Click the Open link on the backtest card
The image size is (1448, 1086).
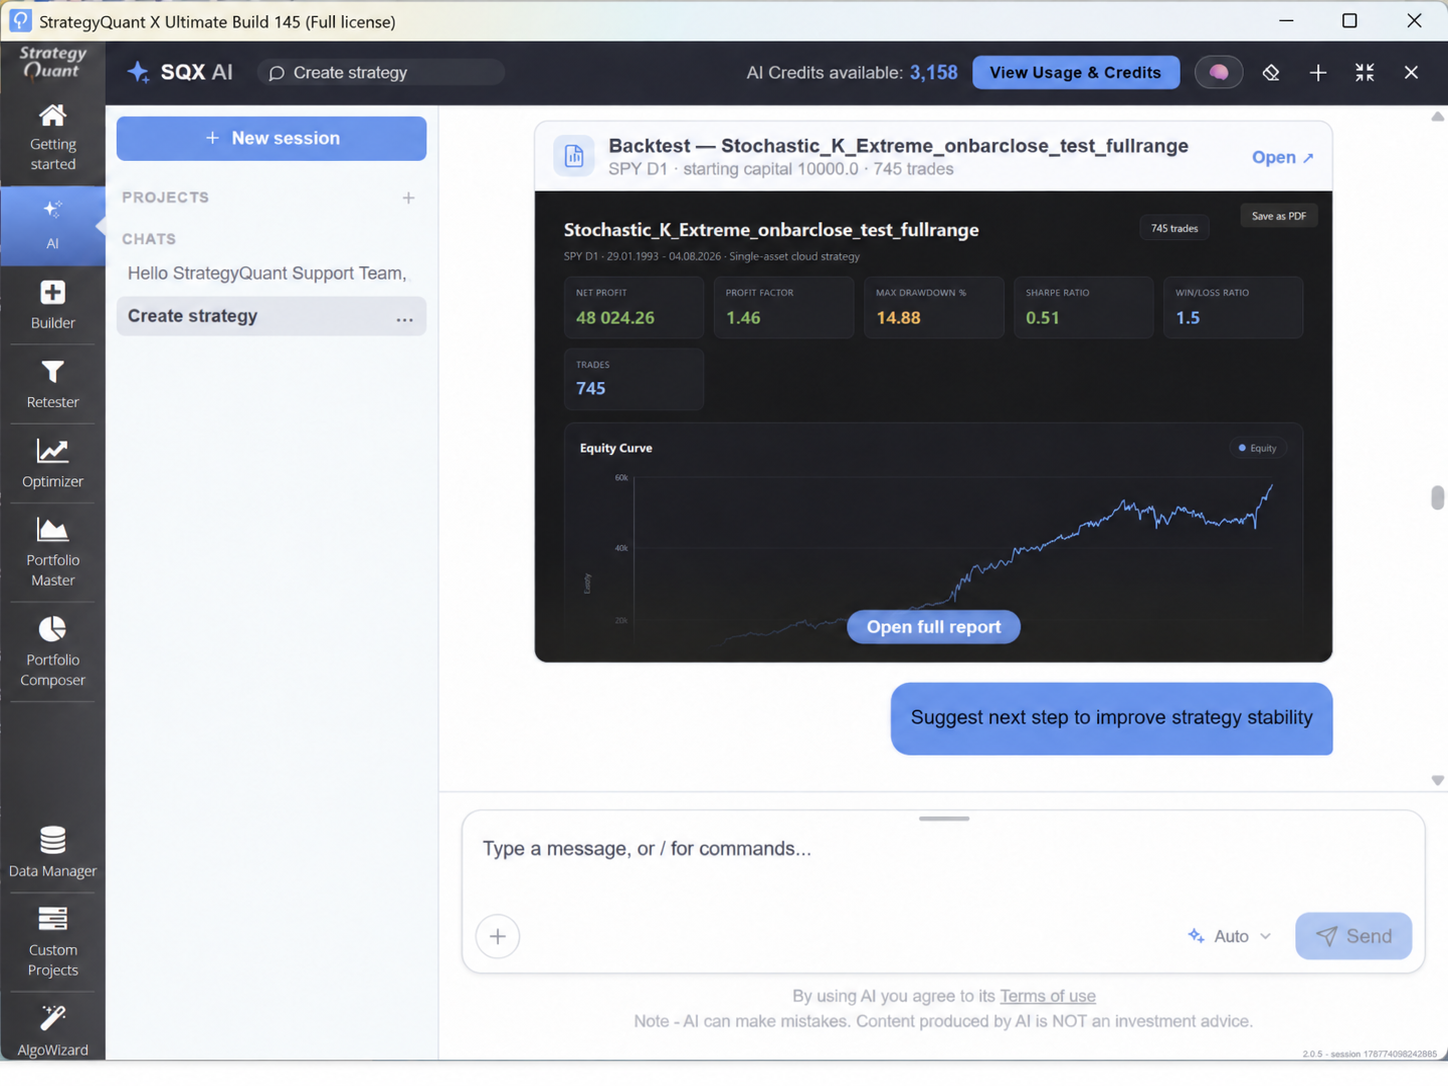point(1283,157)
